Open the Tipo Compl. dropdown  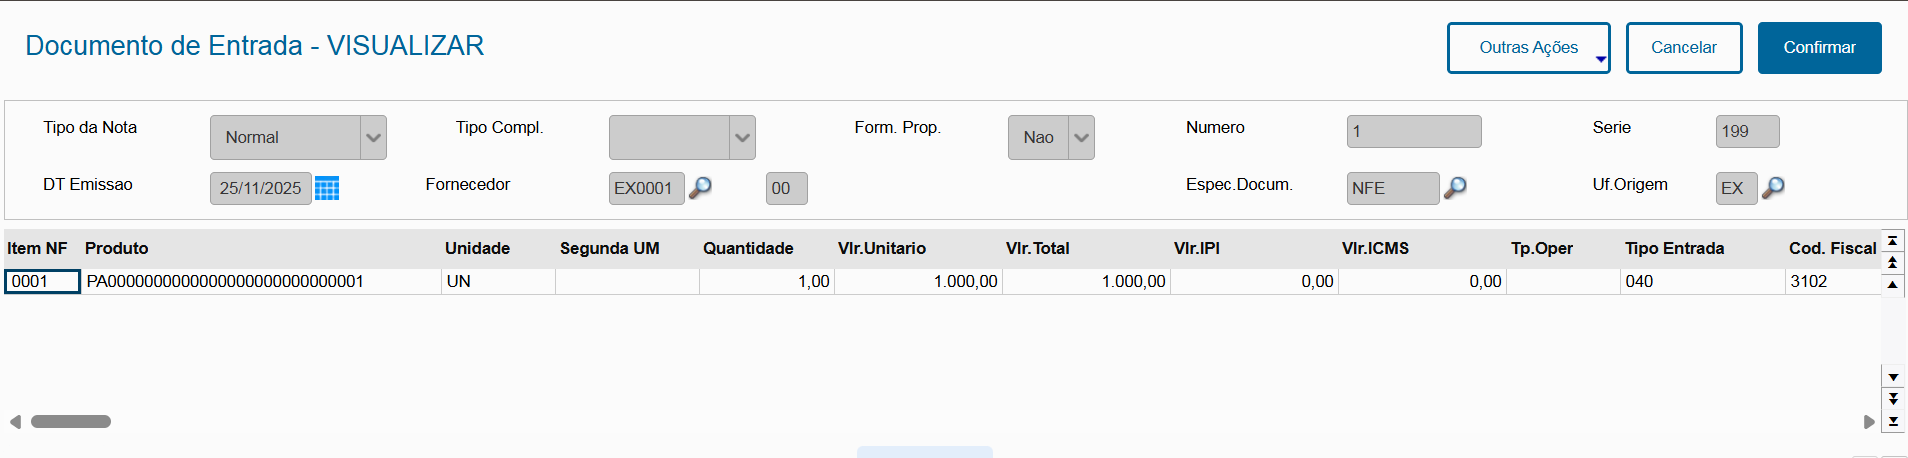(x=742, y=138)
